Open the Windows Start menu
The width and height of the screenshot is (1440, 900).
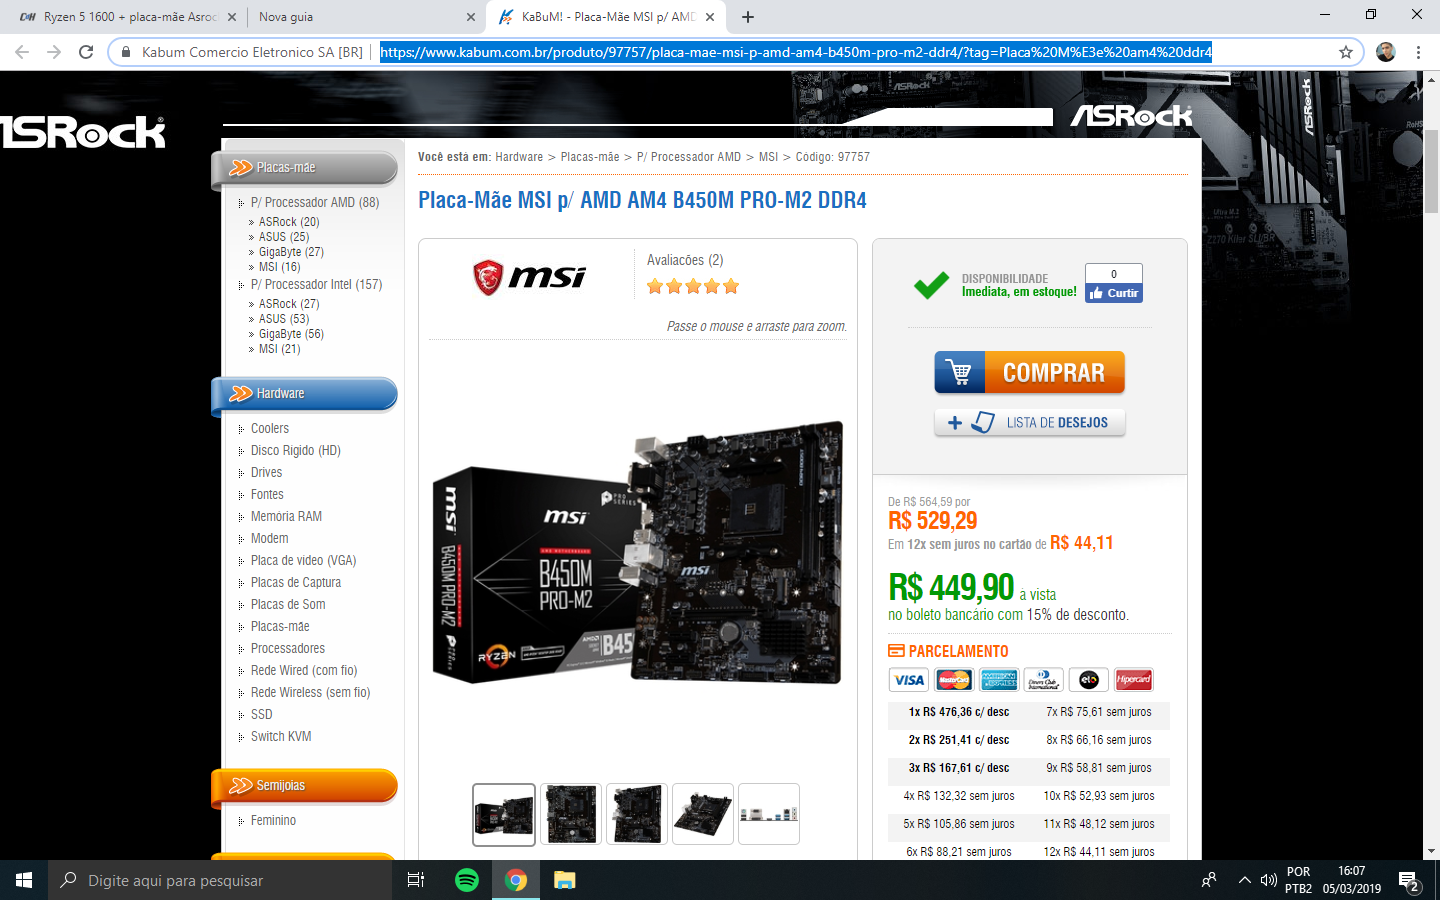[24, 880]
